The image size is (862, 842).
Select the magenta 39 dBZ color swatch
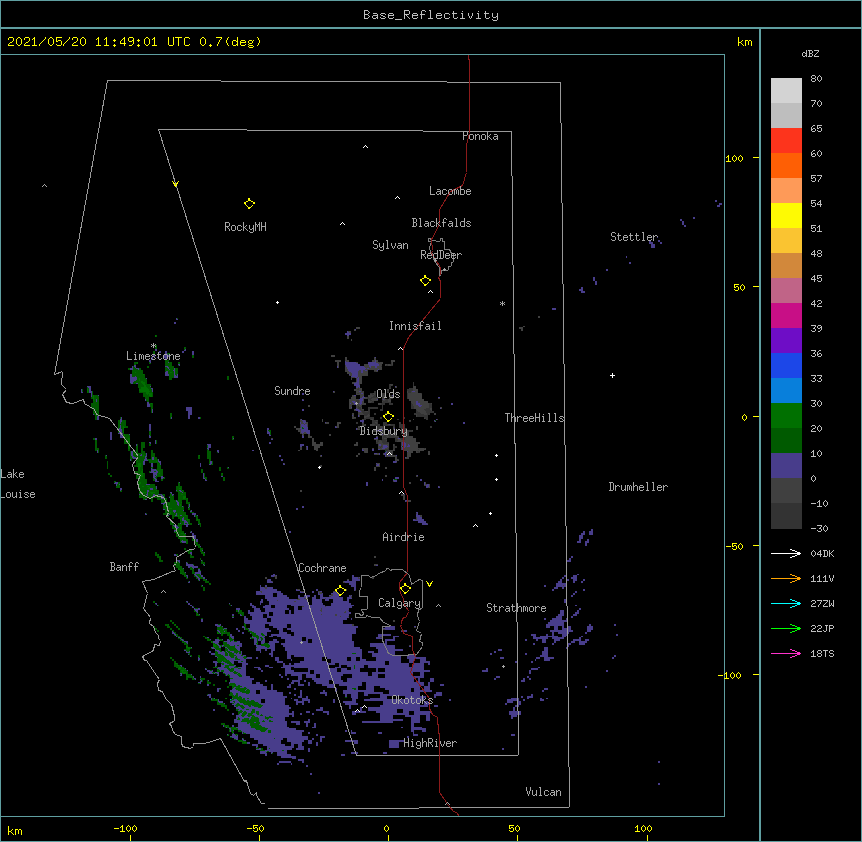click(786, 315)
